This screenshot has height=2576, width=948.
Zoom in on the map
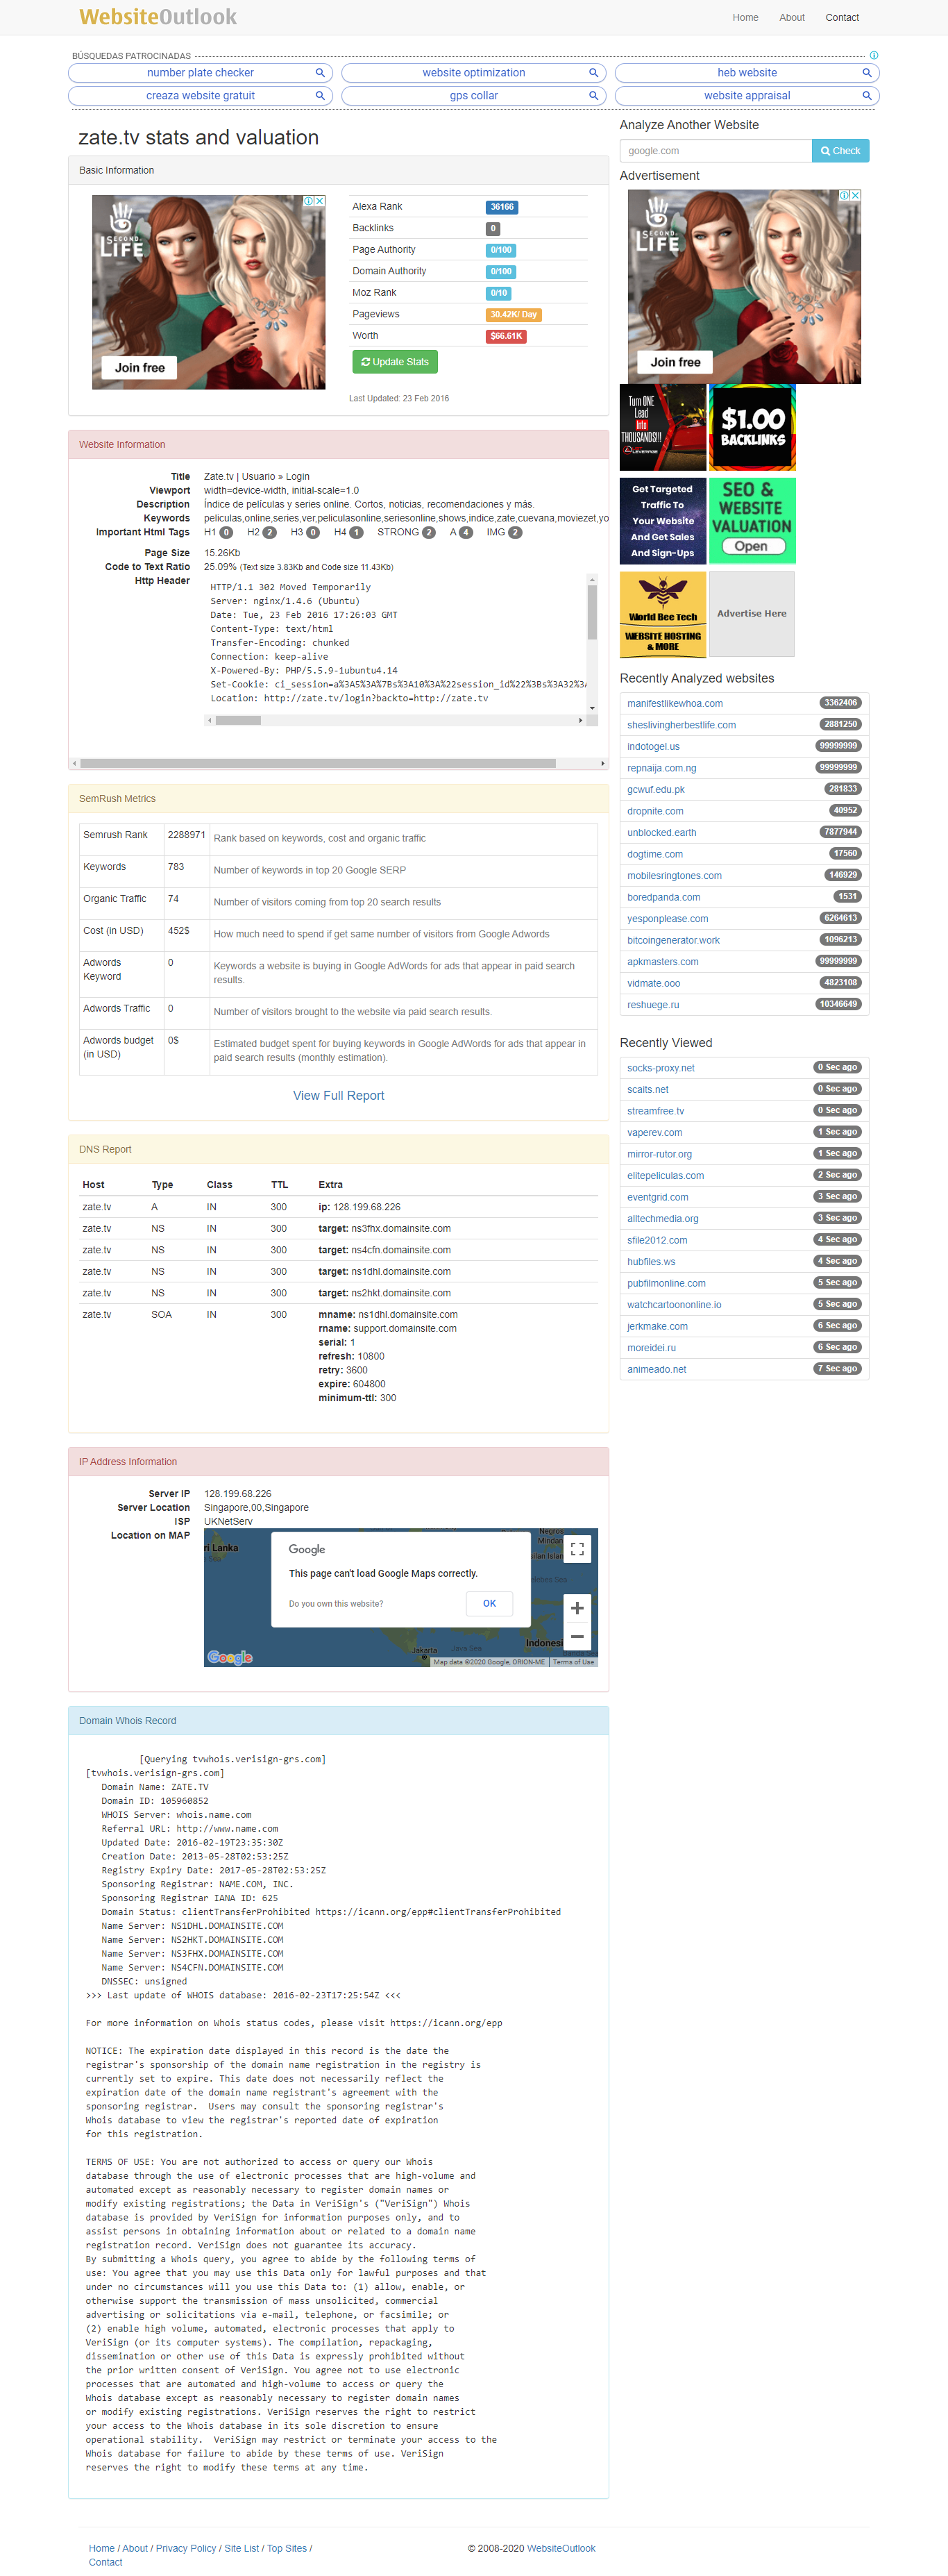(577, 1609)
